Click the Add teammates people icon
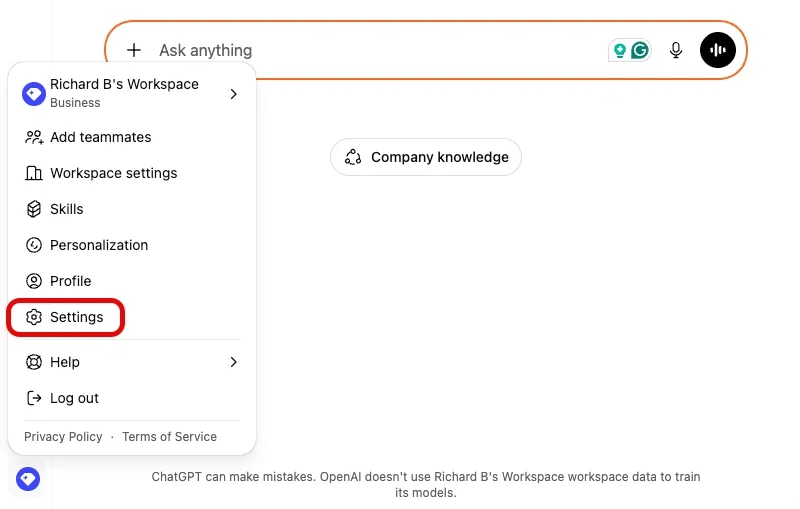This screenshot has height=509, width=800. click(34, 137)
